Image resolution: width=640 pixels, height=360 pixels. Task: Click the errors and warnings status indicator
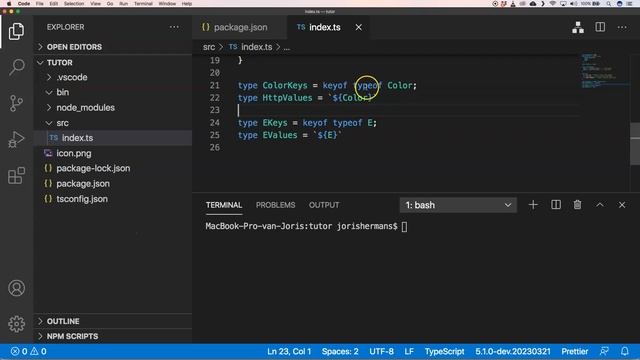click(29, 351)
